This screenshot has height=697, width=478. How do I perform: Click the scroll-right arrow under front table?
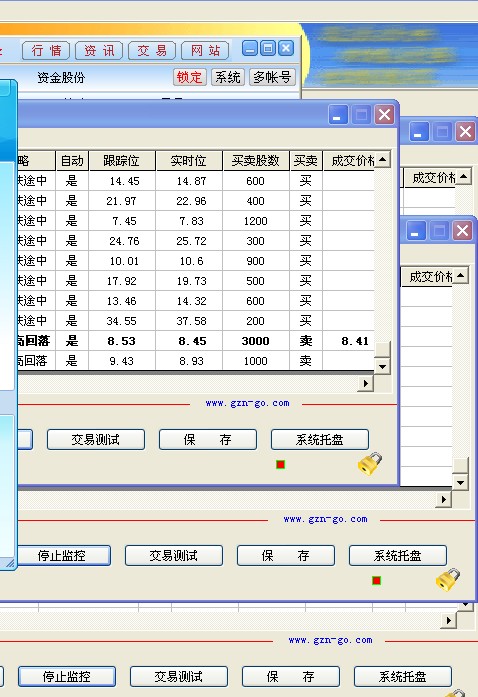coord(366,383)
